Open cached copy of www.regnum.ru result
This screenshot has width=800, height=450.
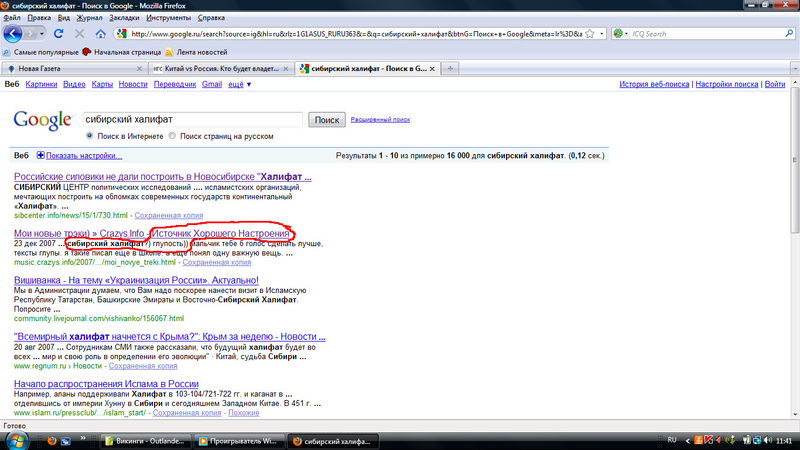point(143,366)
